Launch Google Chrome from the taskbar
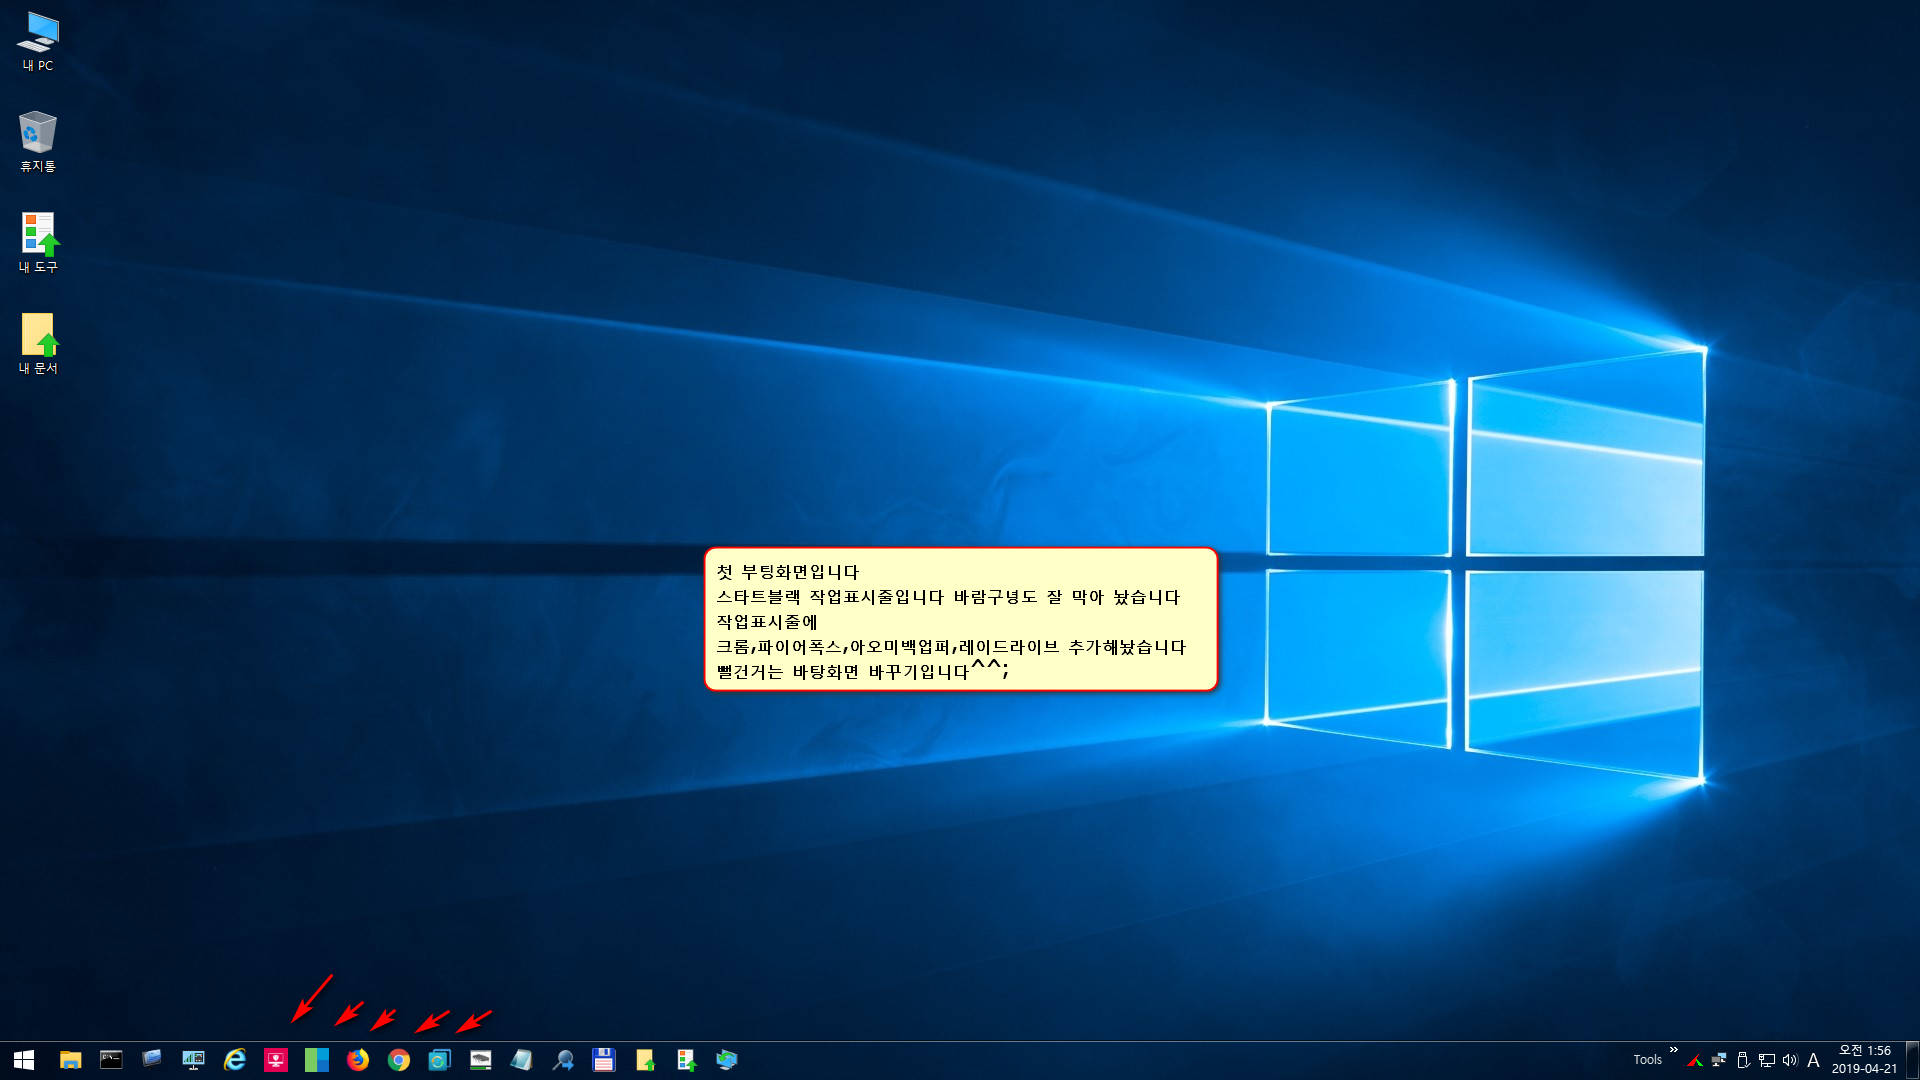The height and width of the screenshot is (1080, 1920). tap(399, 1060)
